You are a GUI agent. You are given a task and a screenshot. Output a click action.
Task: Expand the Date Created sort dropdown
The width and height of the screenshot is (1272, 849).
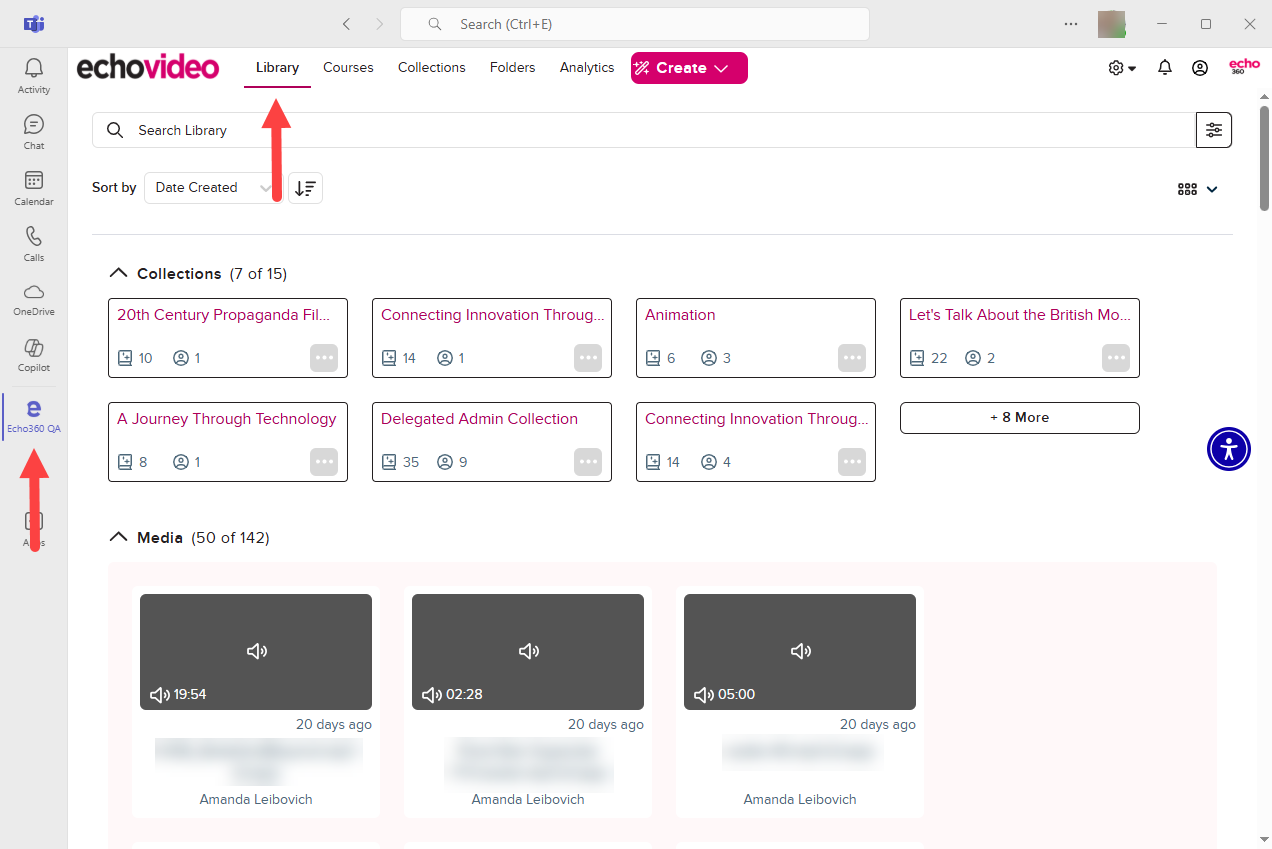click(213, 188)
